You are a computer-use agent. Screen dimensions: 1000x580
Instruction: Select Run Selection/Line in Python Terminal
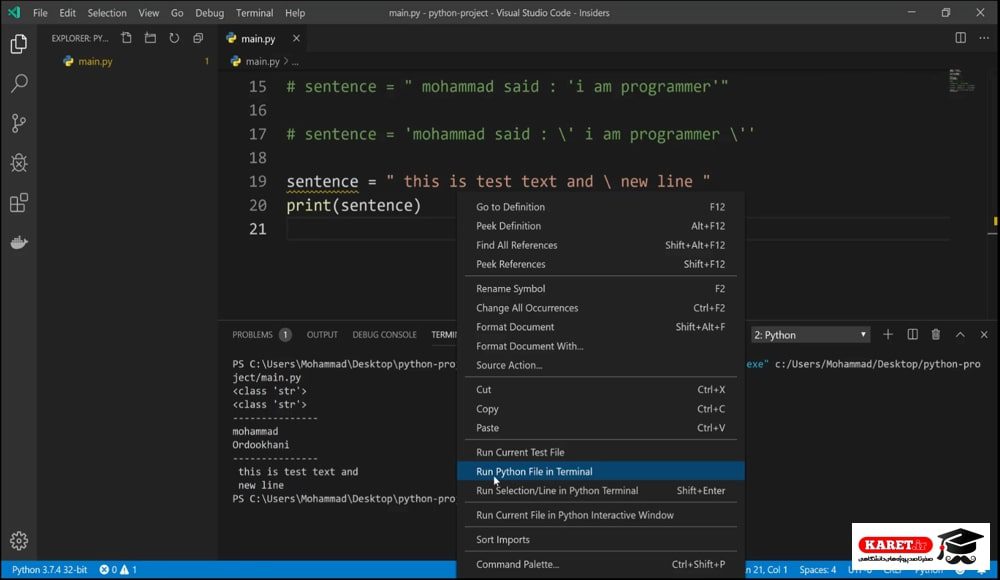click(x=600, y=491)
